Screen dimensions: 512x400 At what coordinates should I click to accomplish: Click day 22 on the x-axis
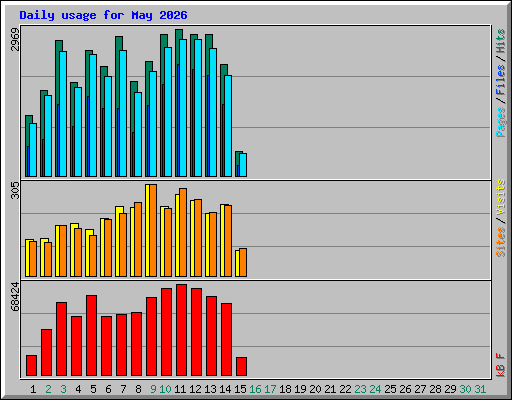click(345, 389)
